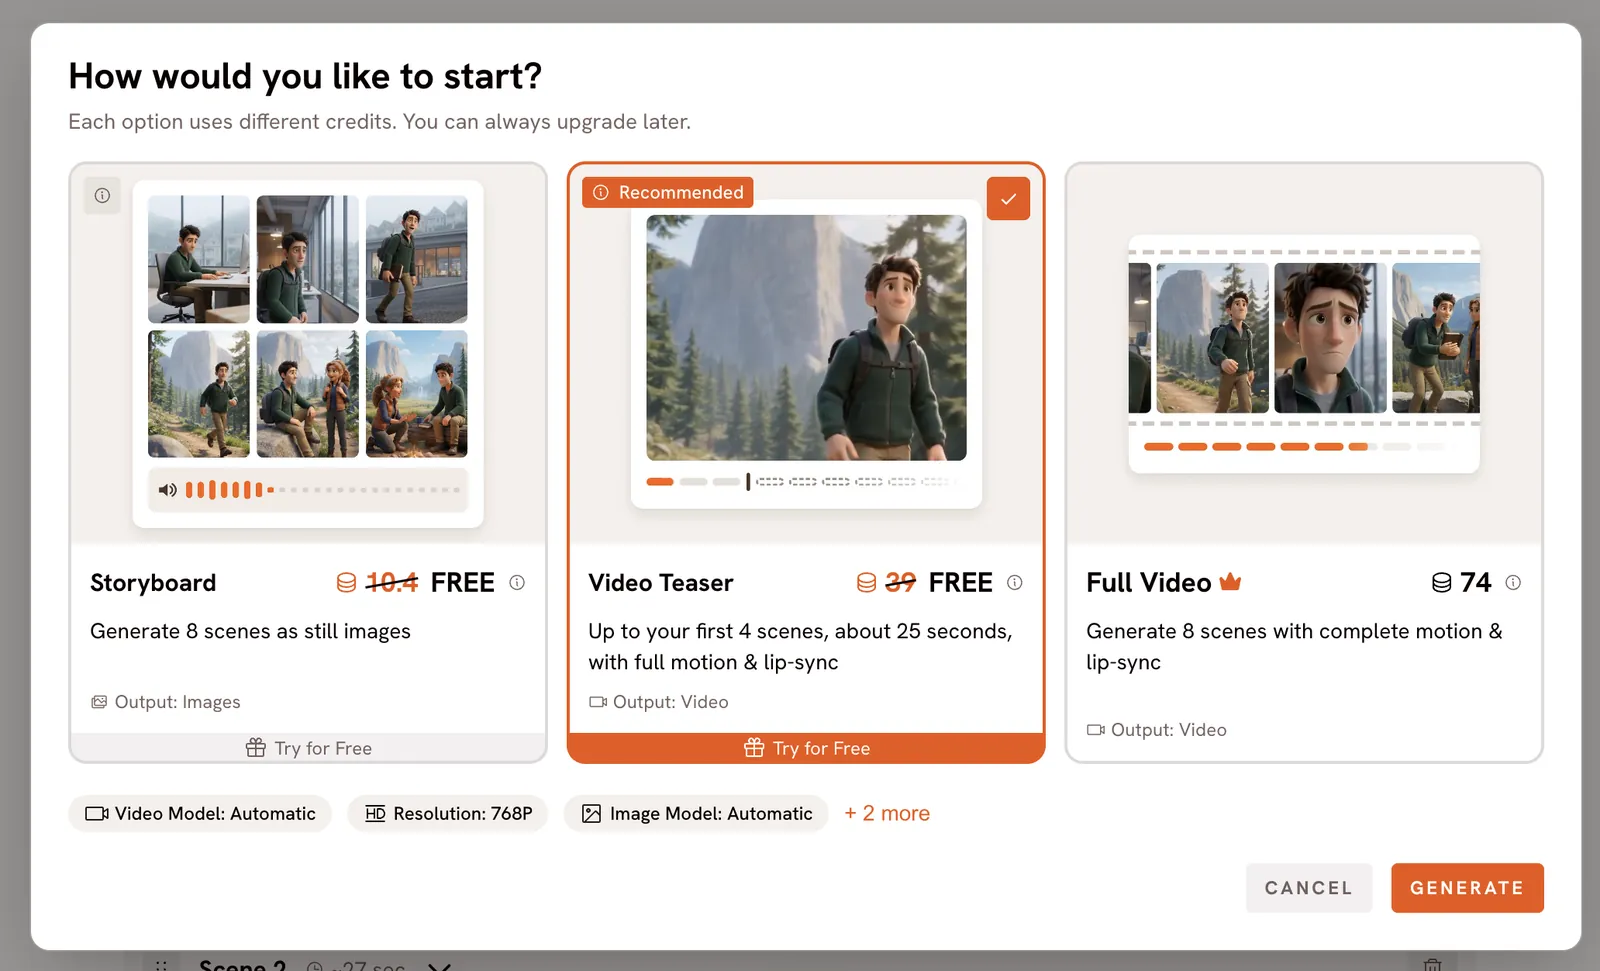Click the struck-through 39 credits on Video Teaser

[900, 582]
